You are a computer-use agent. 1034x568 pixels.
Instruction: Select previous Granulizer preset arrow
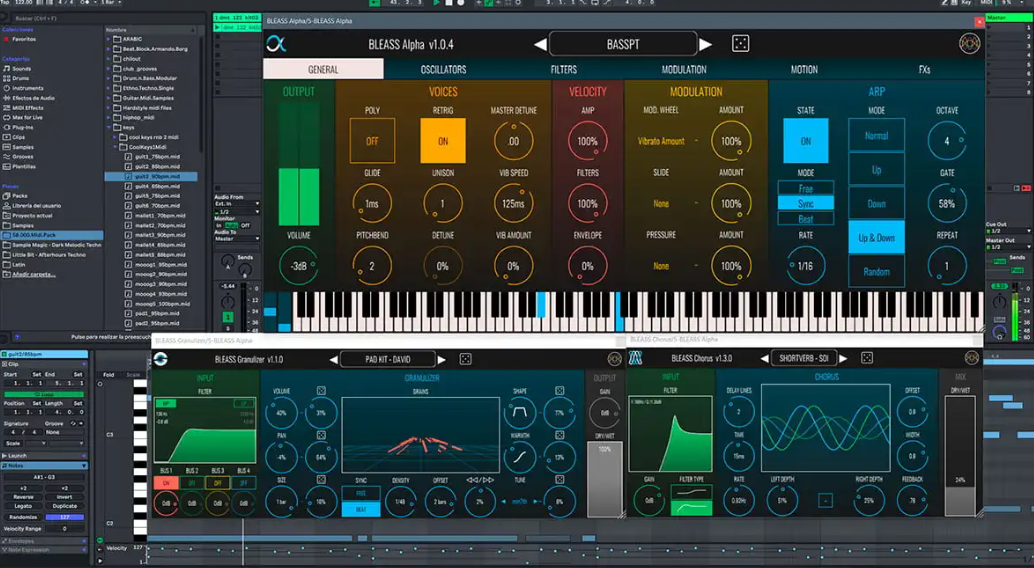(334, 360)
